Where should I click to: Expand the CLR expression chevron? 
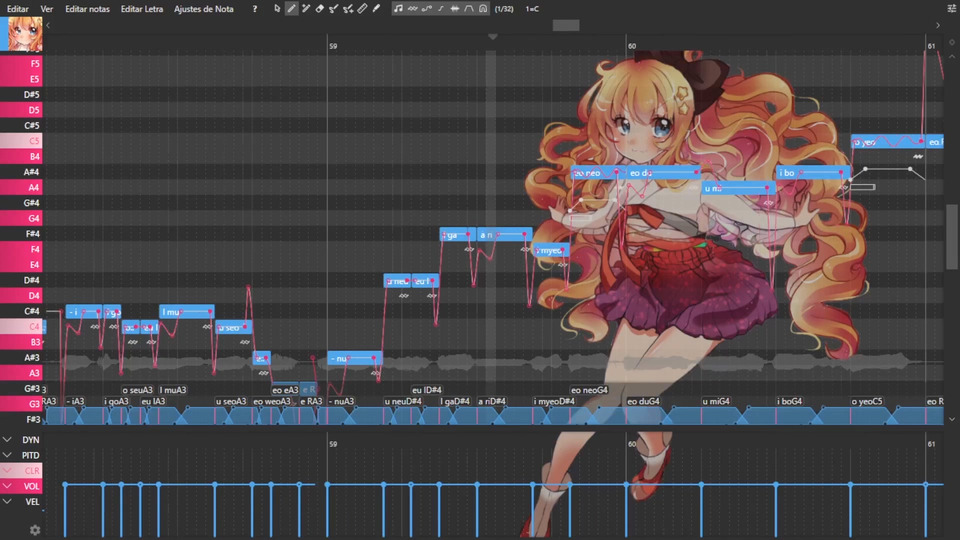pos(7,470)
